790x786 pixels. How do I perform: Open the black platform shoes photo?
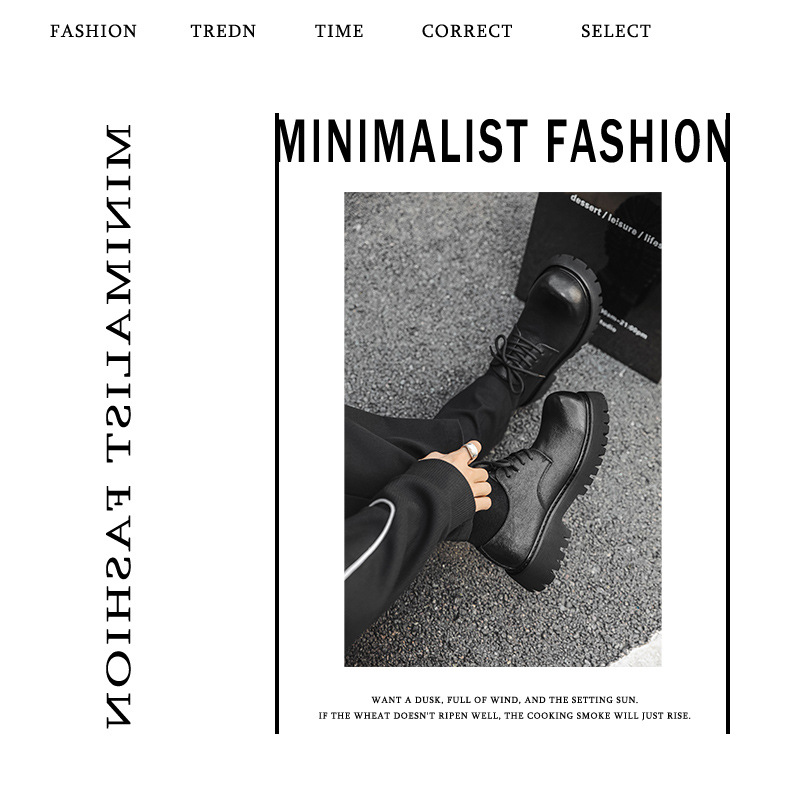tap(503, 429)
